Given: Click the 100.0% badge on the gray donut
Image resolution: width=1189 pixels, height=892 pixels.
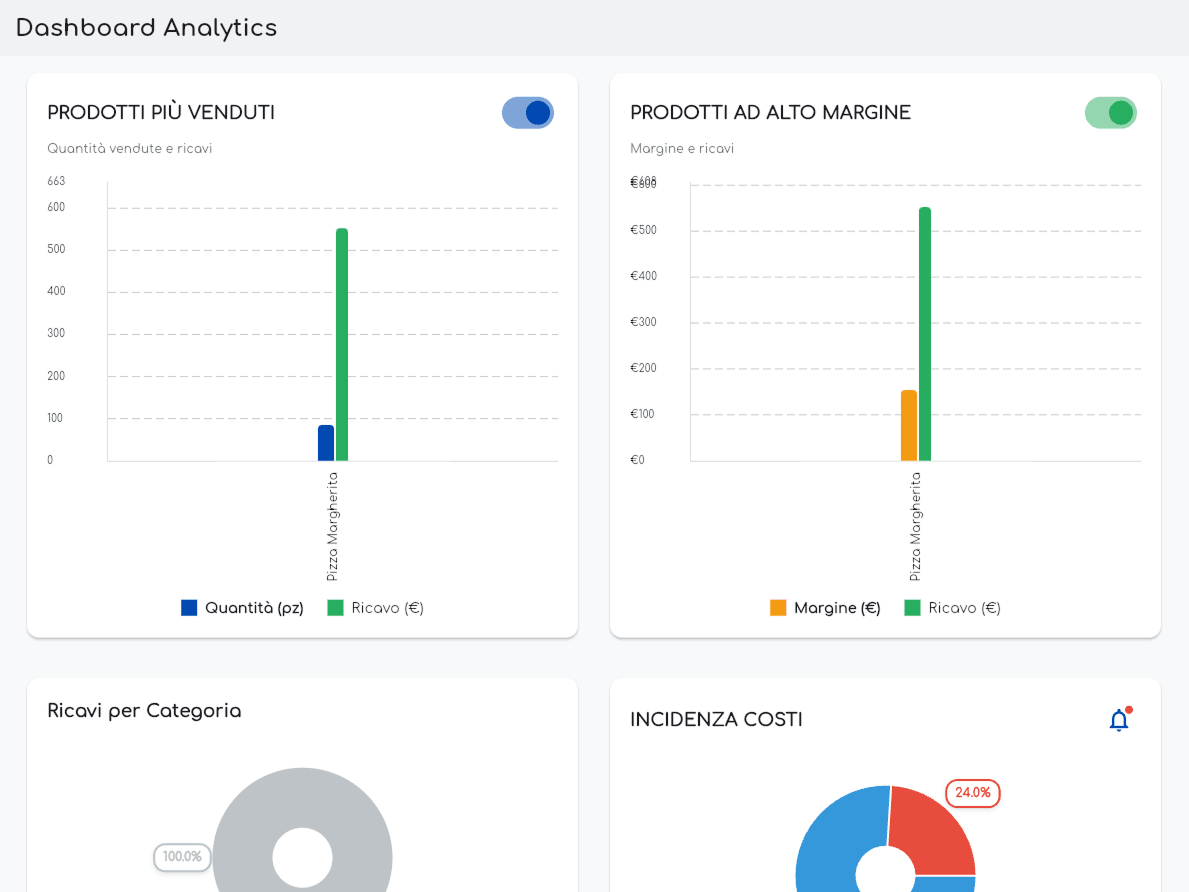Looking at the screenshot, I should (x=181, y=857).
